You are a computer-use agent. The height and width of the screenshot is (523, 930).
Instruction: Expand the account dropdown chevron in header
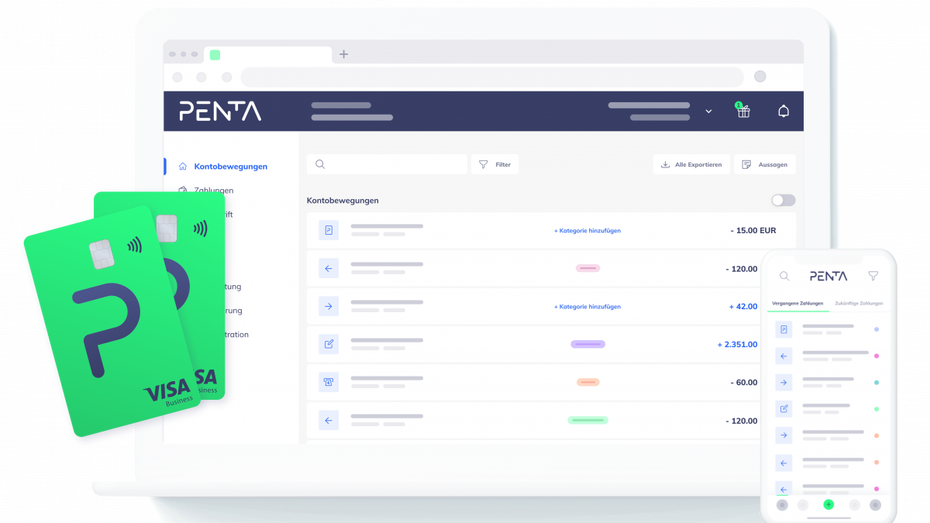point(708,111)
